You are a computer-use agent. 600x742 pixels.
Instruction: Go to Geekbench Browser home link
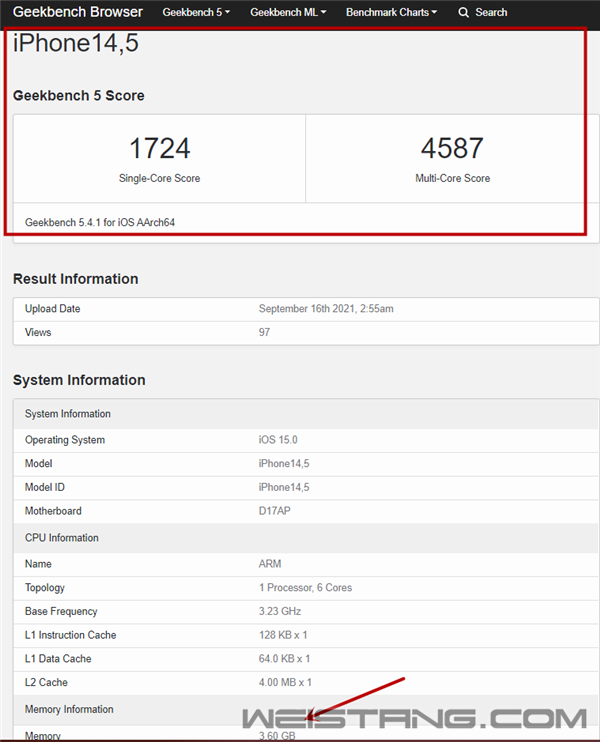(x=77, y=13)
